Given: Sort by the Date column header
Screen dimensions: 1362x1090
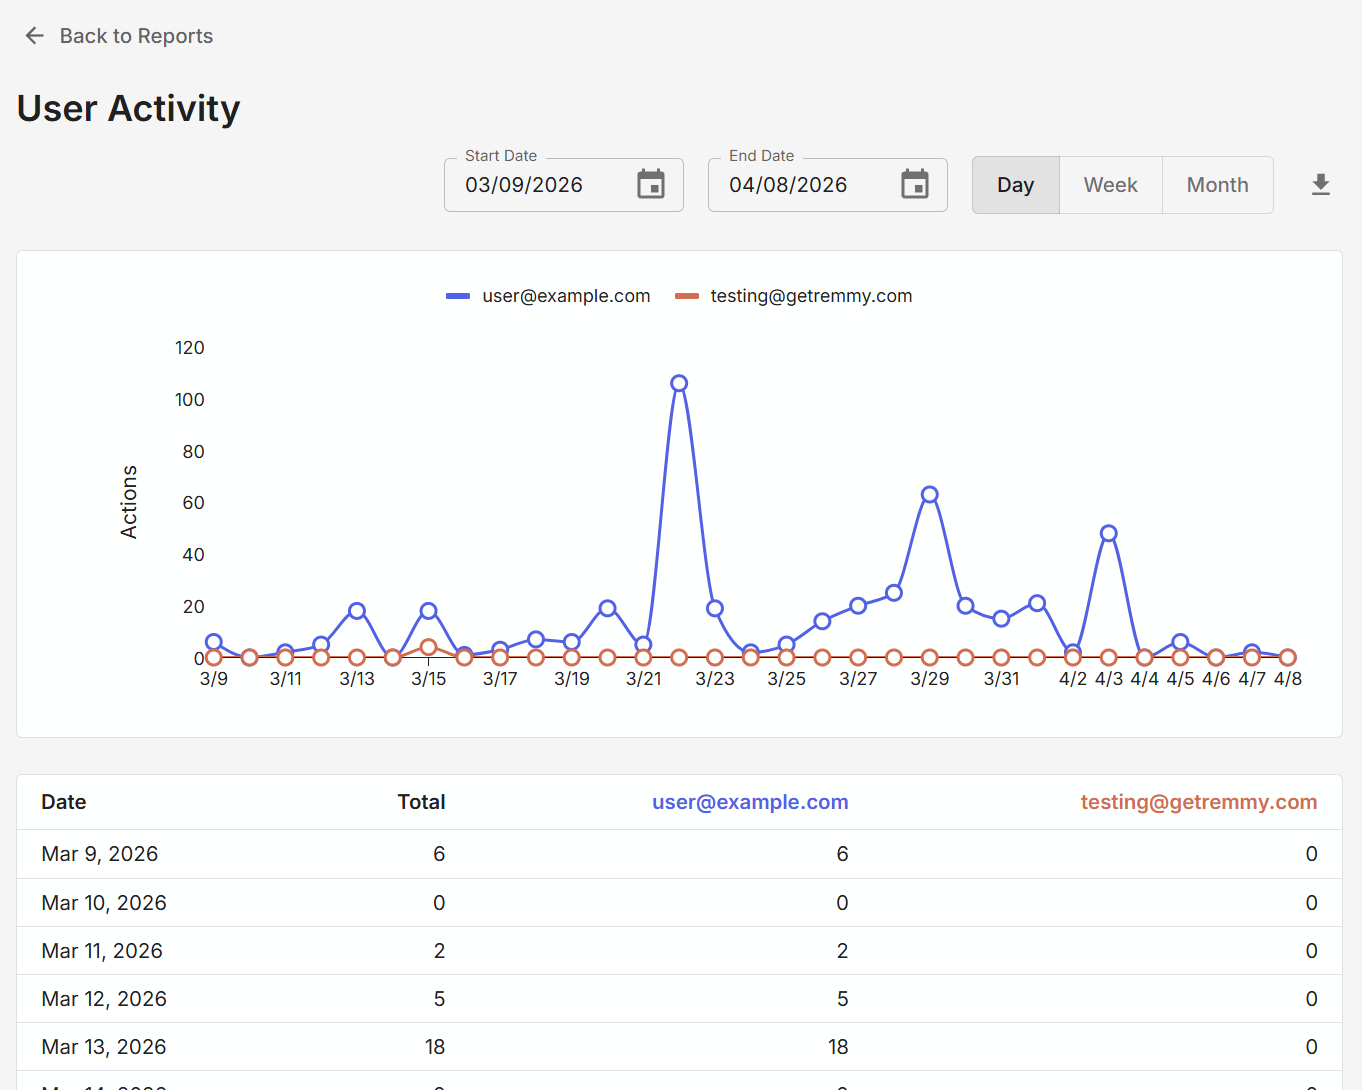Looking at the screenshot, I should [63, 801].
